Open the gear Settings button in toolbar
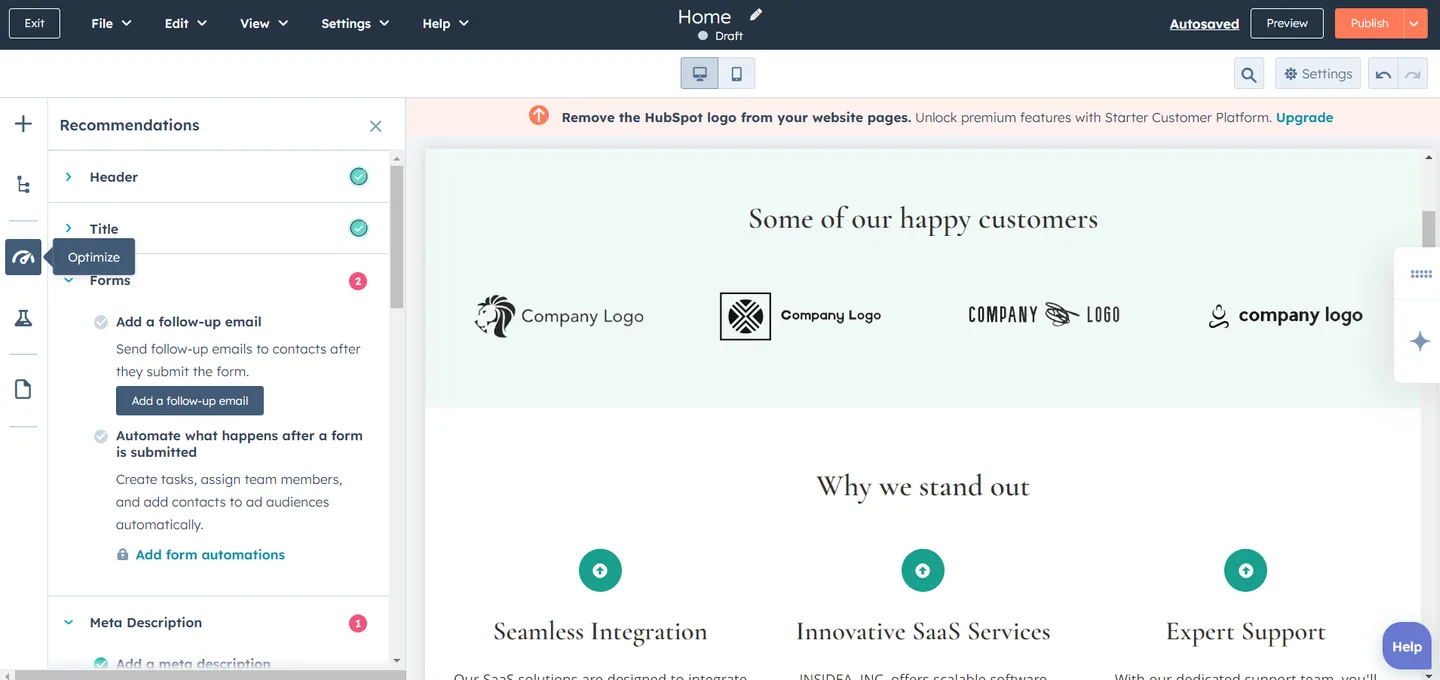Viewport: 1440px width, 680px height. pos(1318,74)
